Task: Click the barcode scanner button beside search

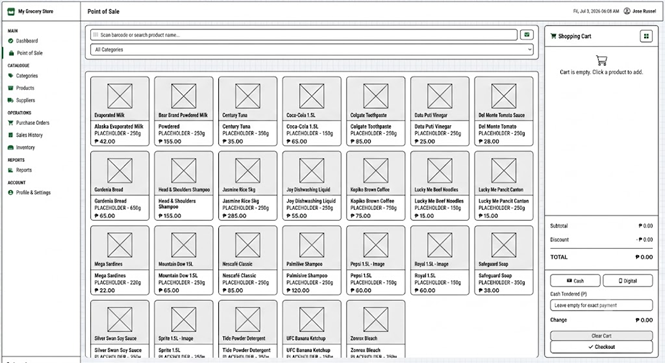Action: click(527, 35)
